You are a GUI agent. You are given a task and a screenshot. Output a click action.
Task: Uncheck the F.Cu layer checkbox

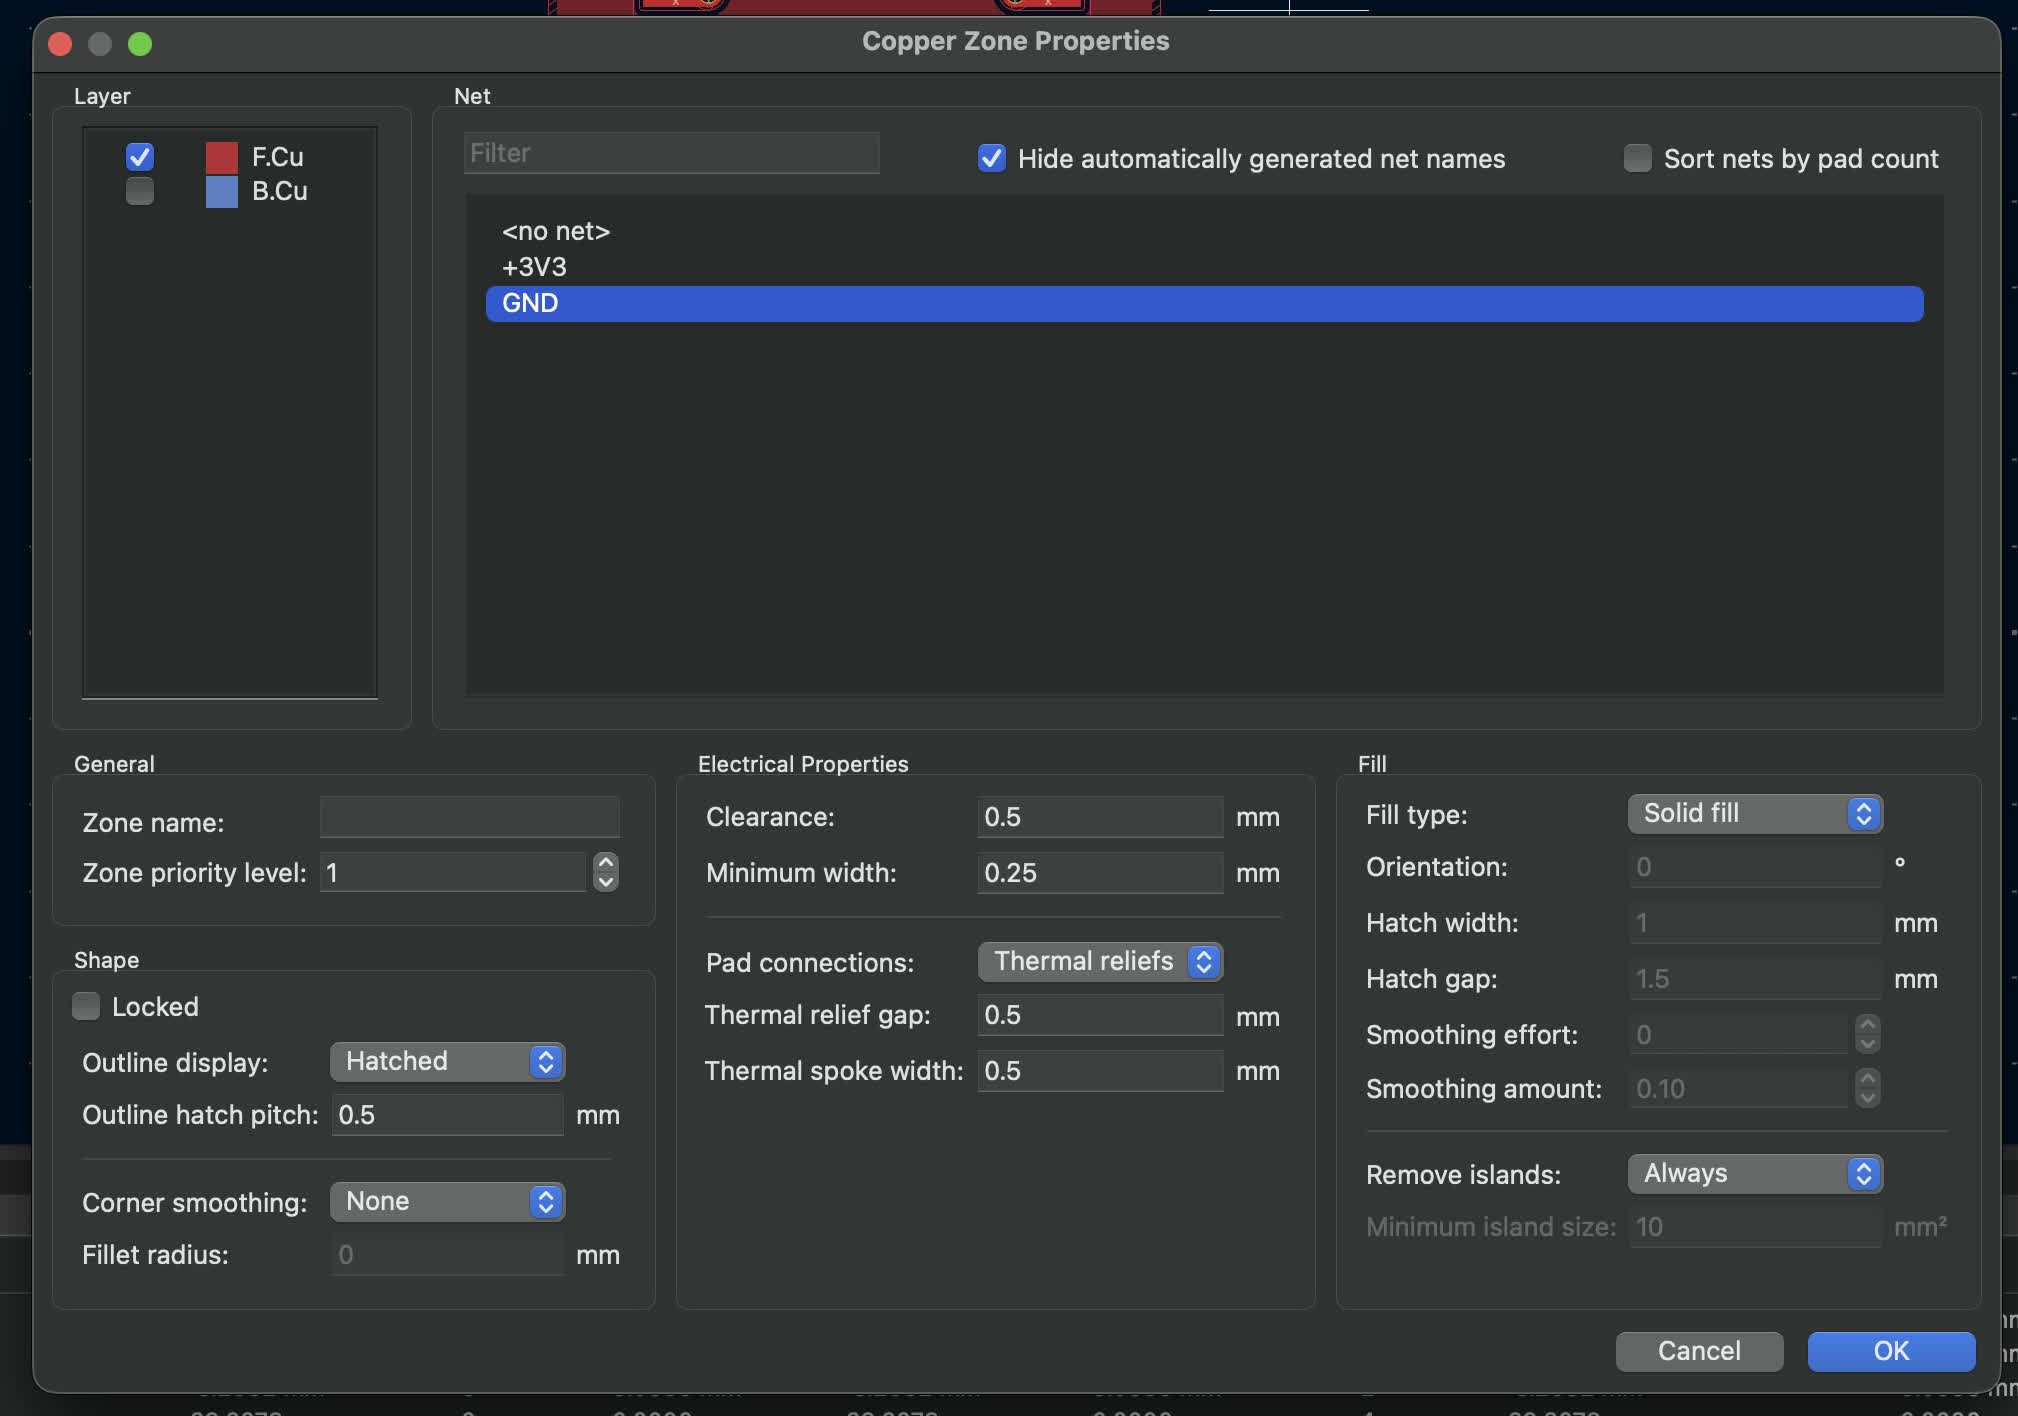140,157
